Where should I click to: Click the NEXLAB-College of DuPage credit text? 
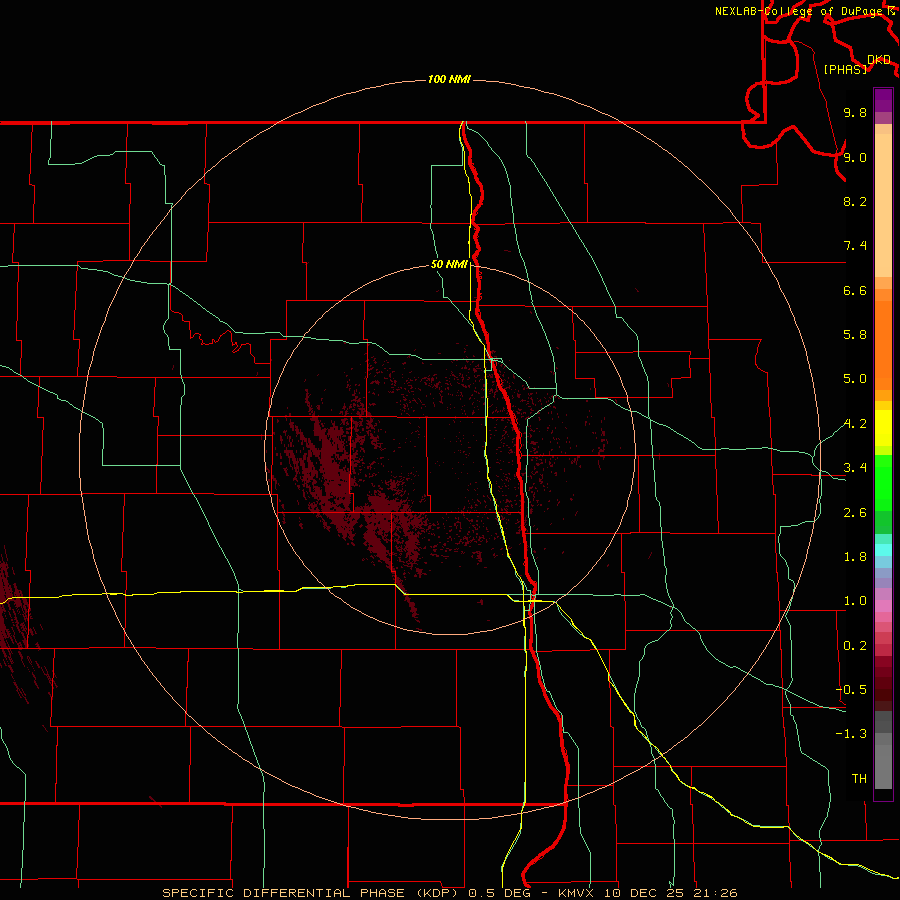coord(800,11)
